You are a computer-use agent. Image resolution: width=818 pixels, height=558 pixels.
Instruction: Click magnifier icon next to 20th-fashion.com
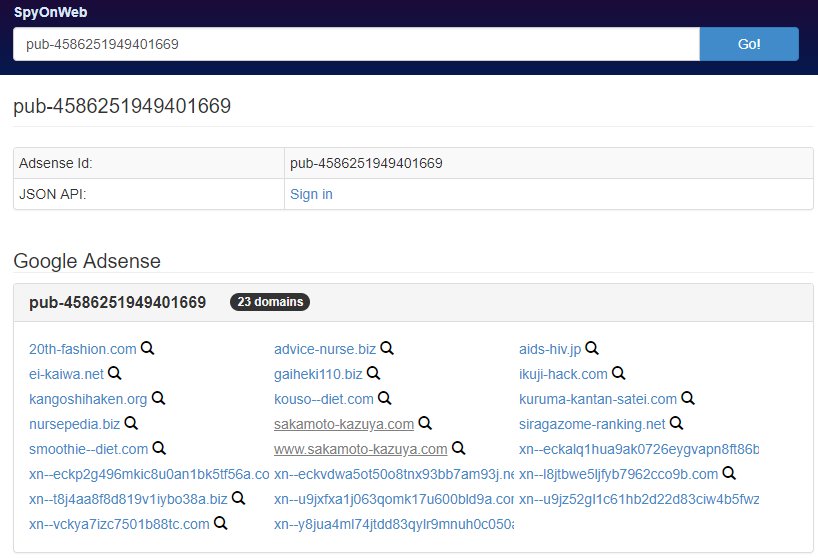(148, 348)
